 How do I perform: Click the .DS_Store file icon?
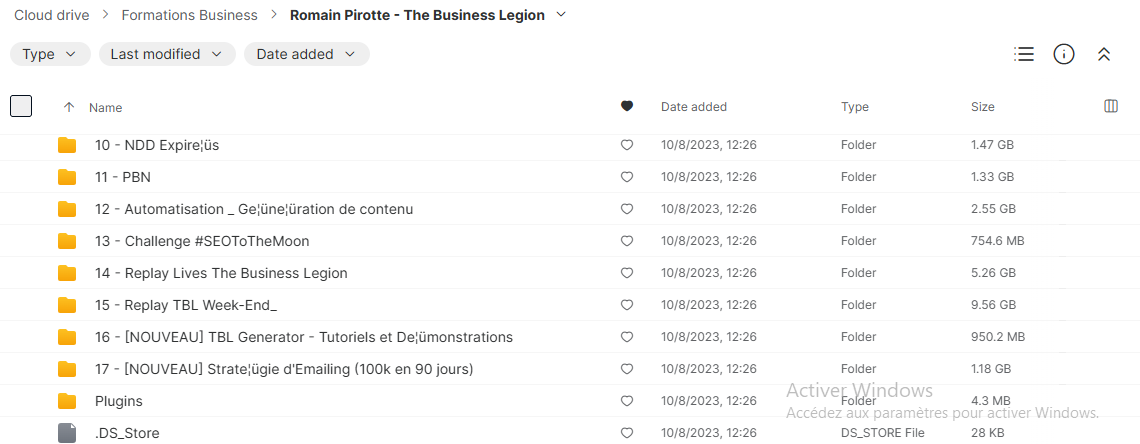click(67, 433)
